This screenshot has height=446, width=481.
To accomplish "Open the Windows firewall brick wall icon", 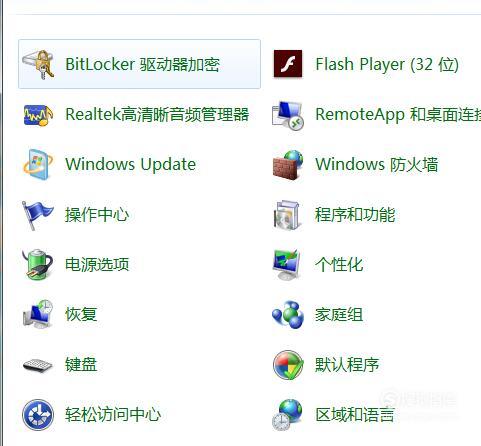I will tap(288, 164).
